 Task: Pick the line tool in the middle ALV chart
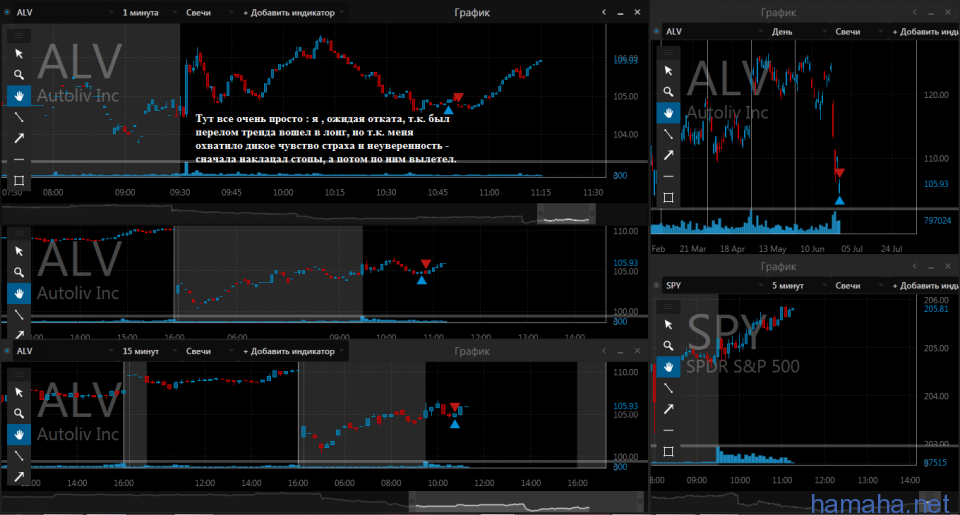19,315
